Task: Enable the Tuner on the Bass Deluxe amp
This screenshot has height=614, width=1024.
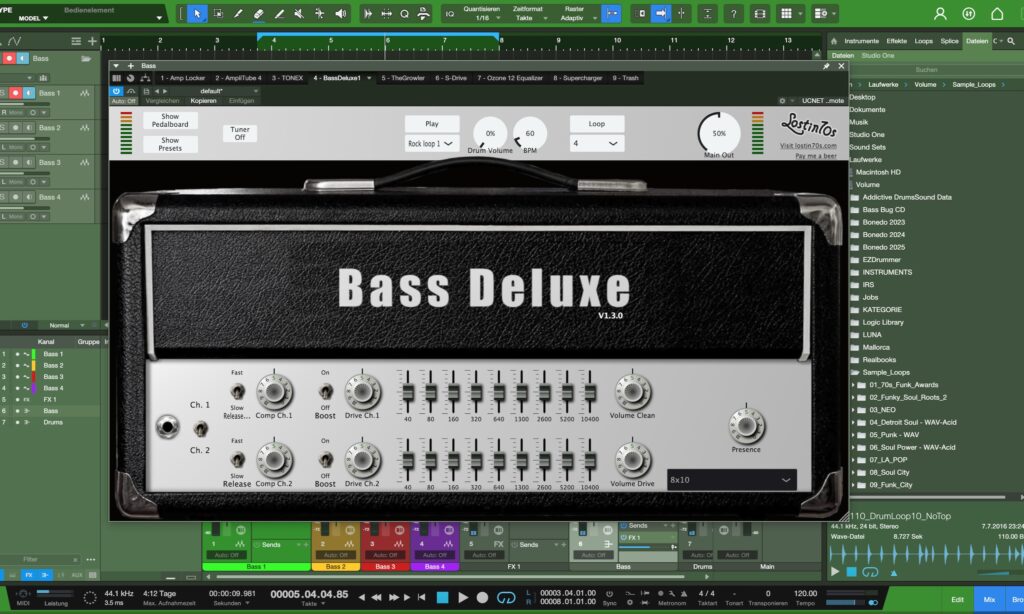Action: point(238,131)
